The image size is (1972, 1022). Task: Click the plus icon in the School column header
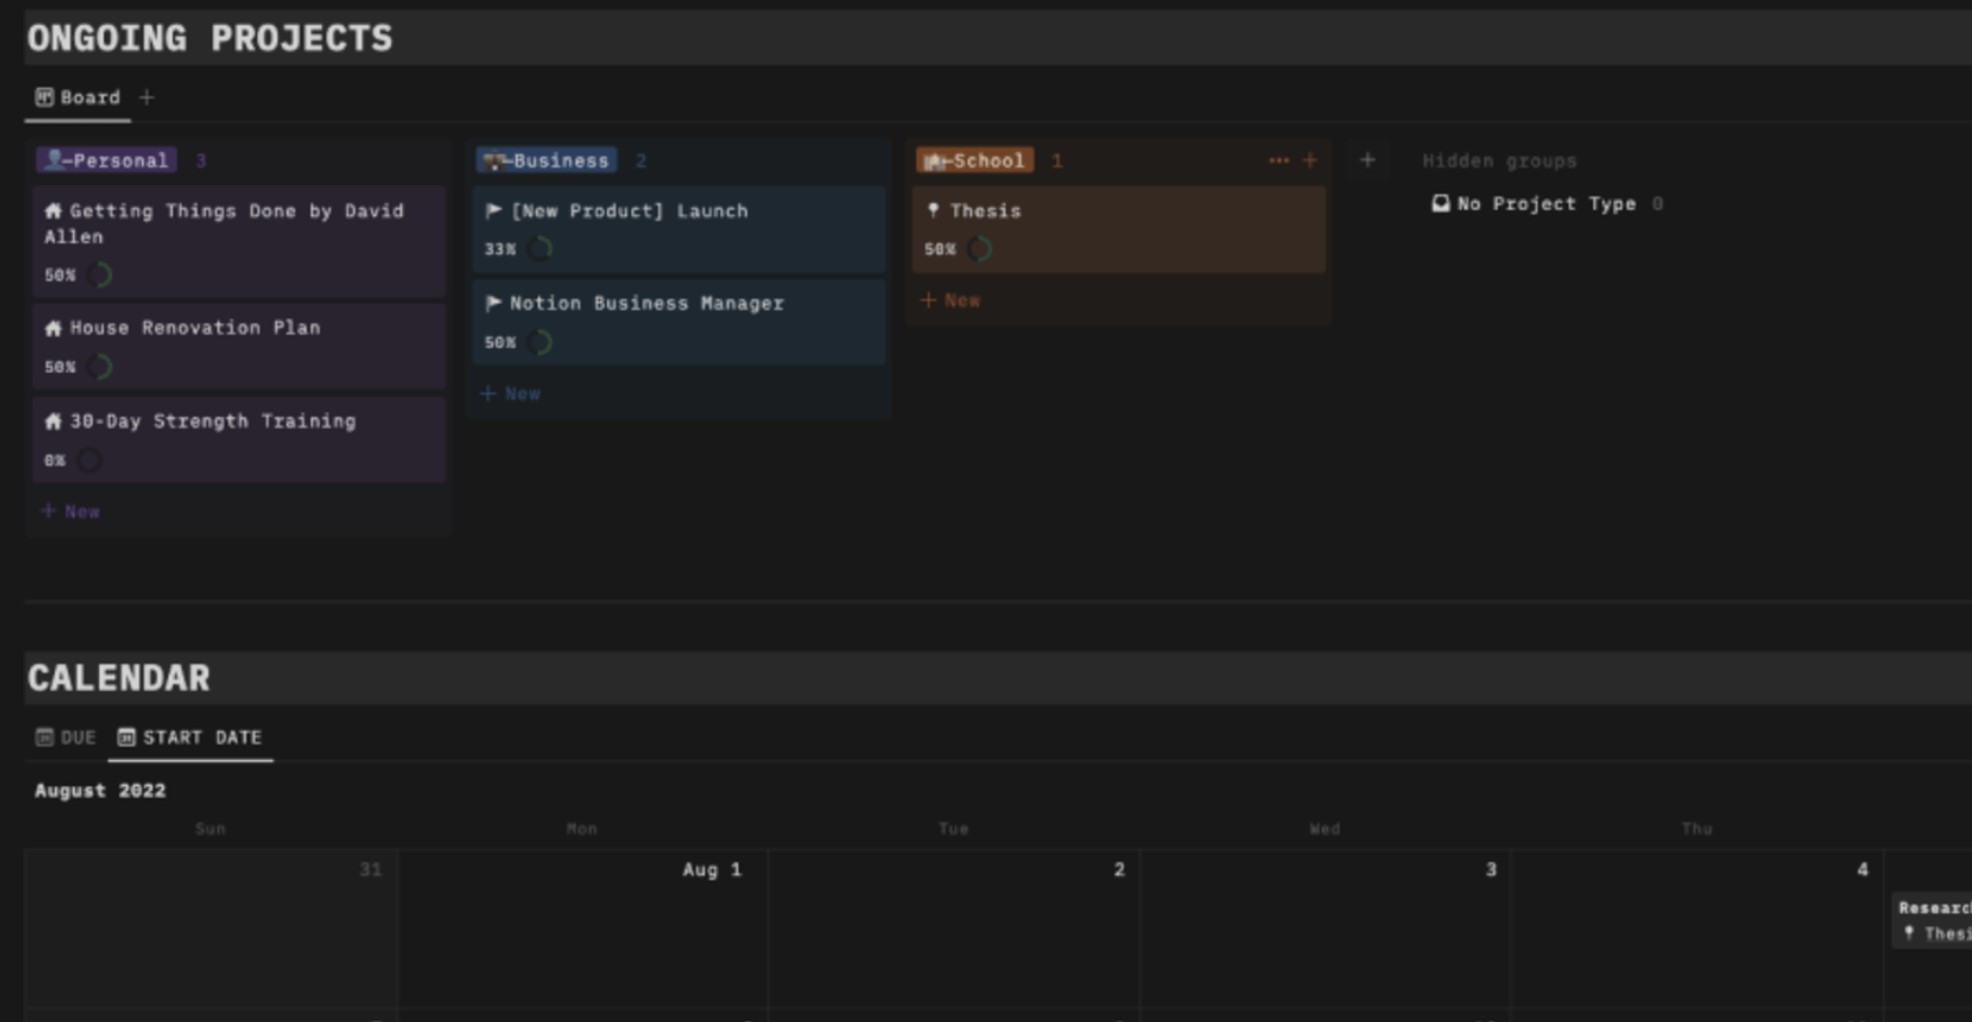[x=1310, y=161]
